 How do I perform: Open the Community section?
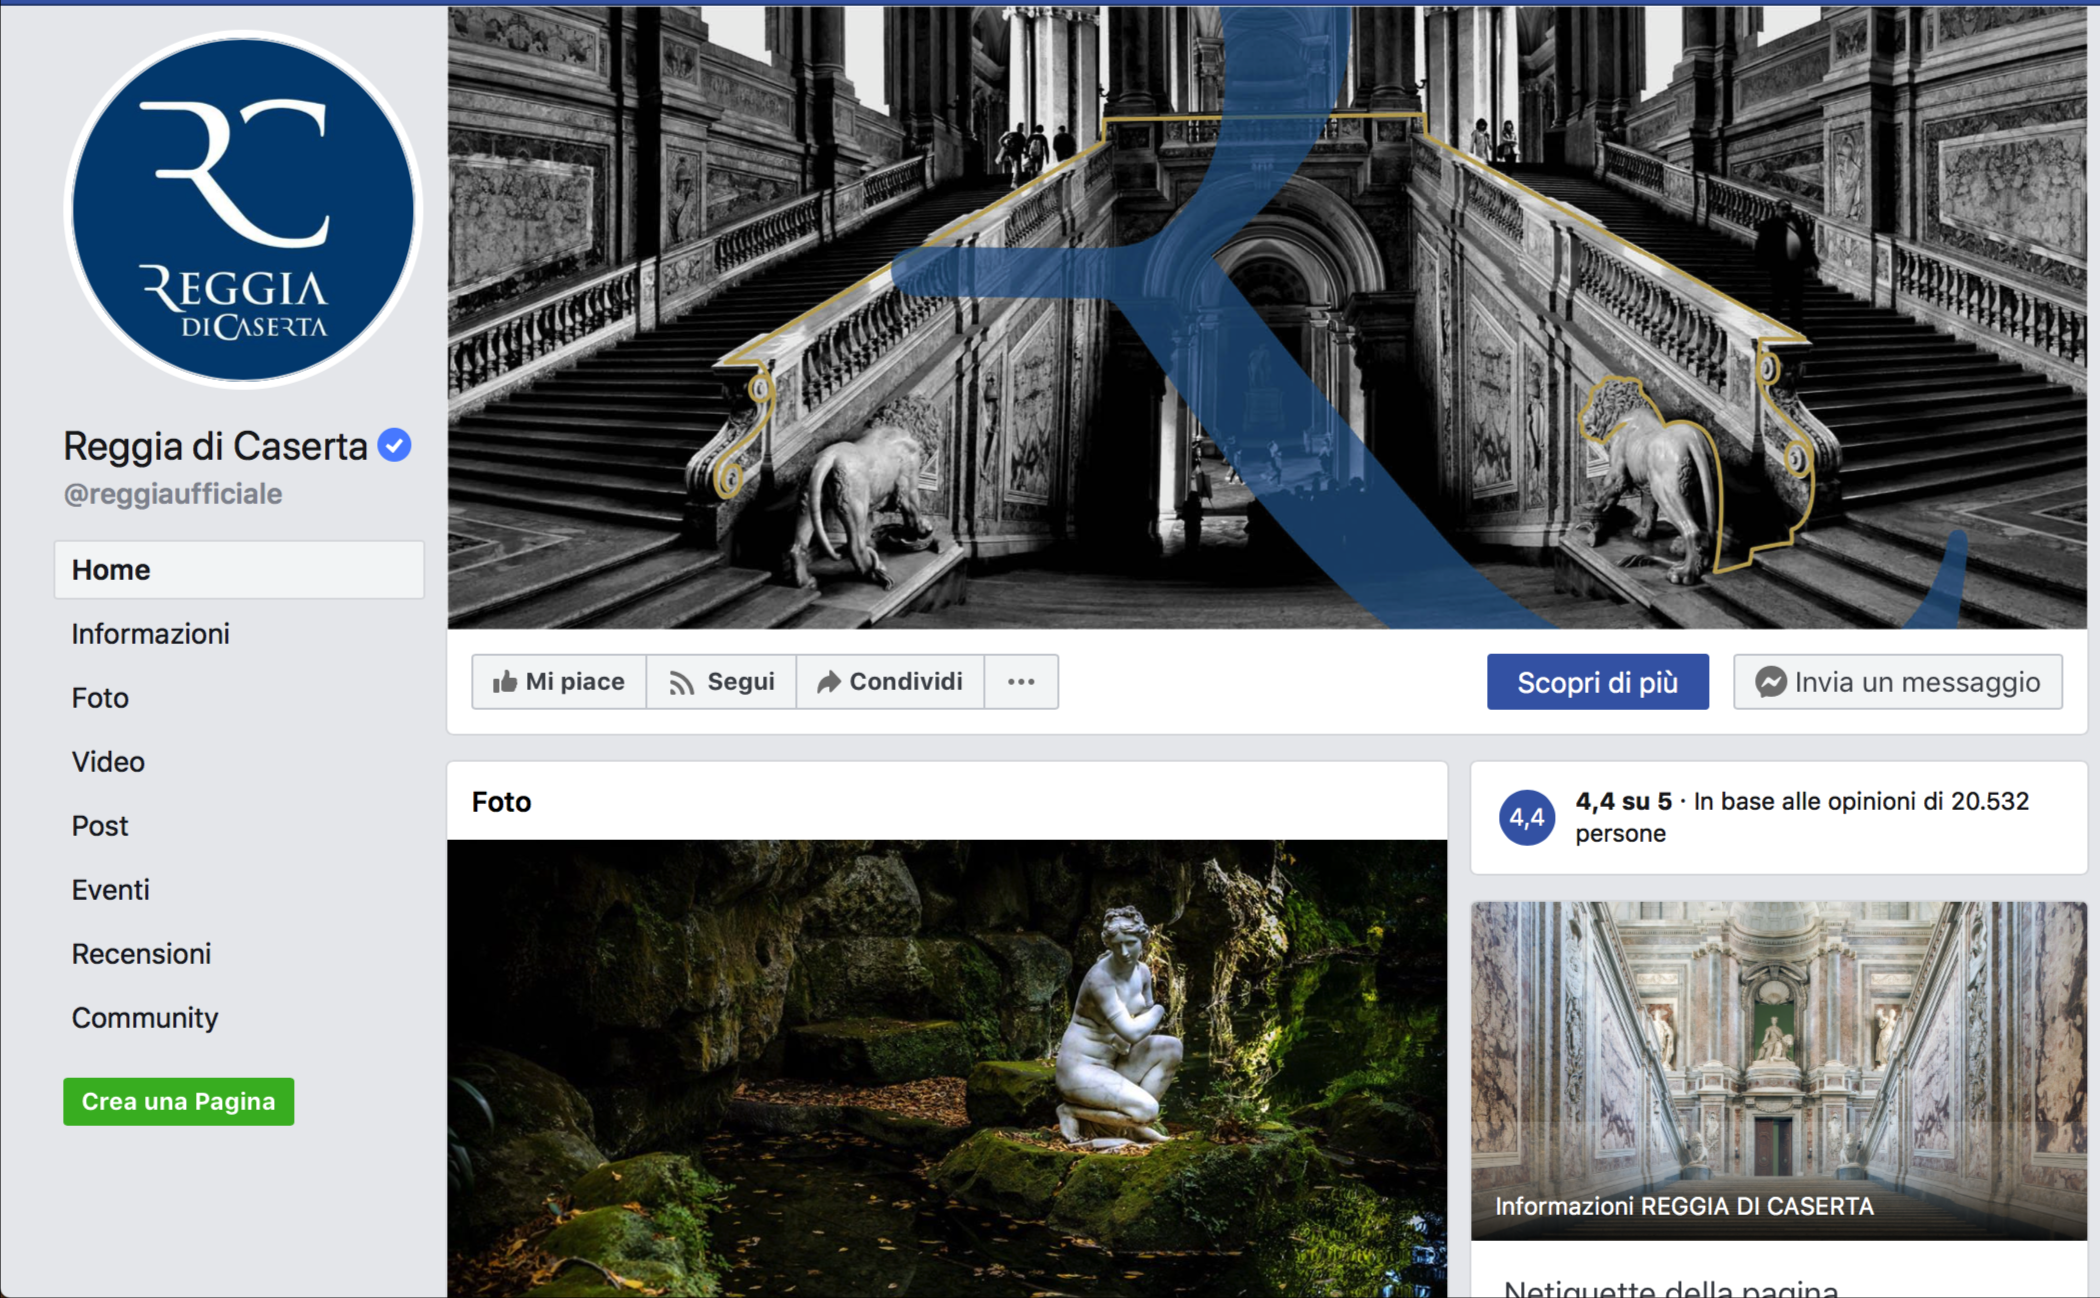coord(145,1018)
